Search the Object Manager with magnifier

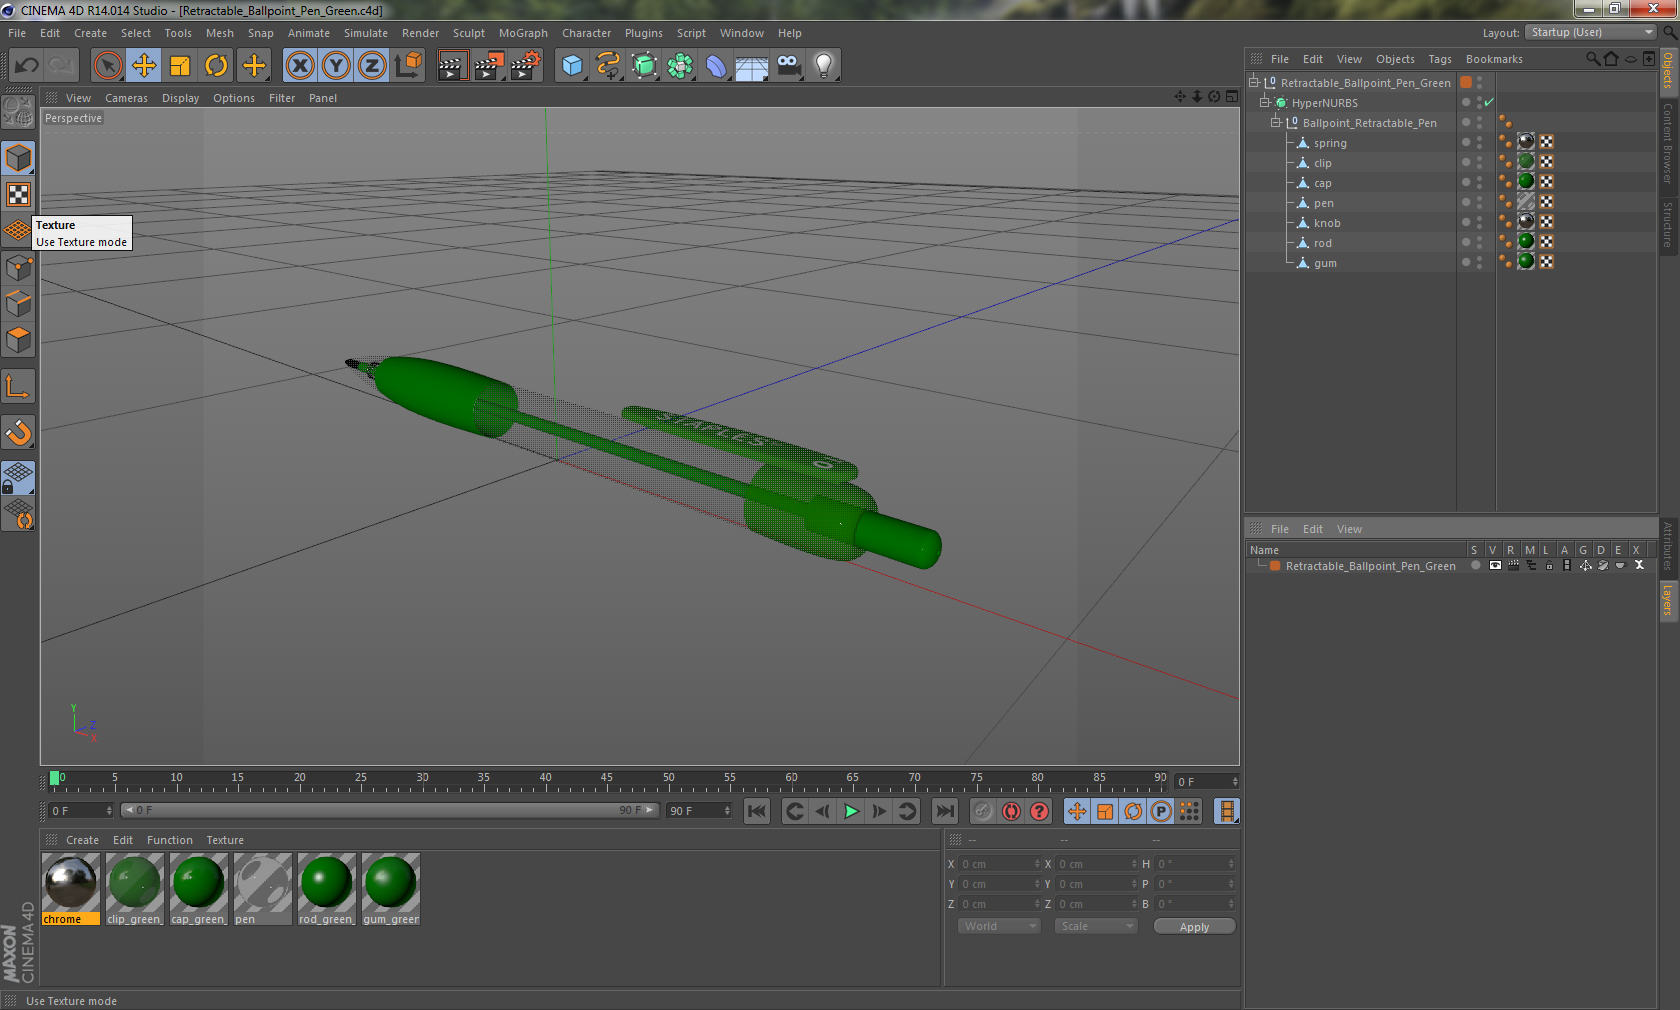click(x=1592, y=59)
